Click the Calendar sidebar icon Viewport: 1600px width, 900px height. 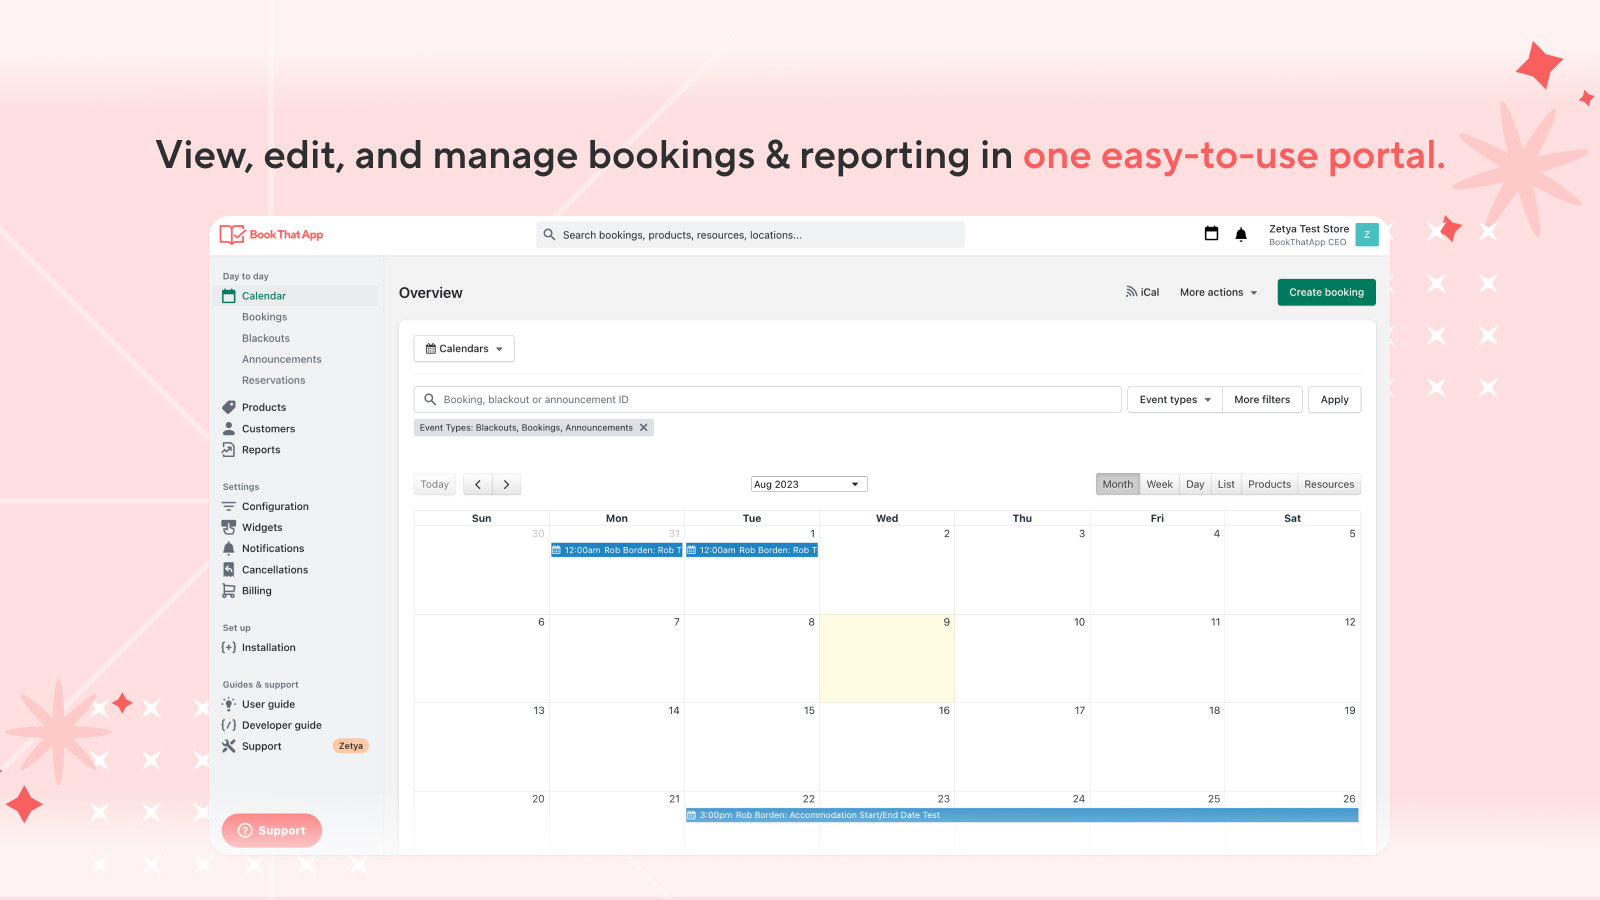point(229,296)
